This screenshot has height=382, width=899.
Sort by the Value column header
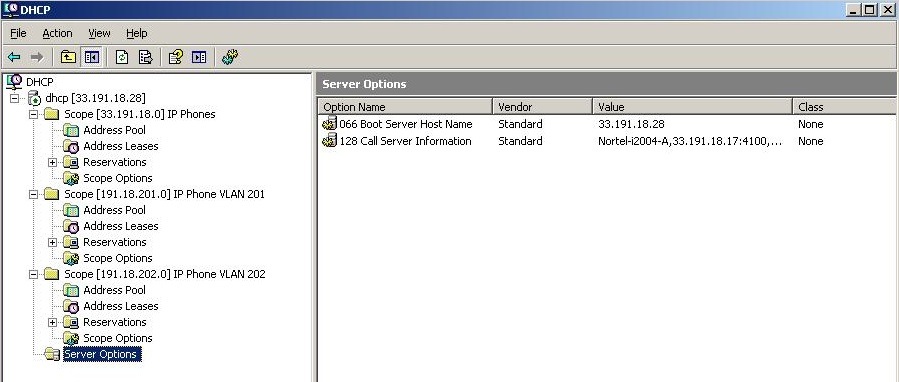point(691,107)
